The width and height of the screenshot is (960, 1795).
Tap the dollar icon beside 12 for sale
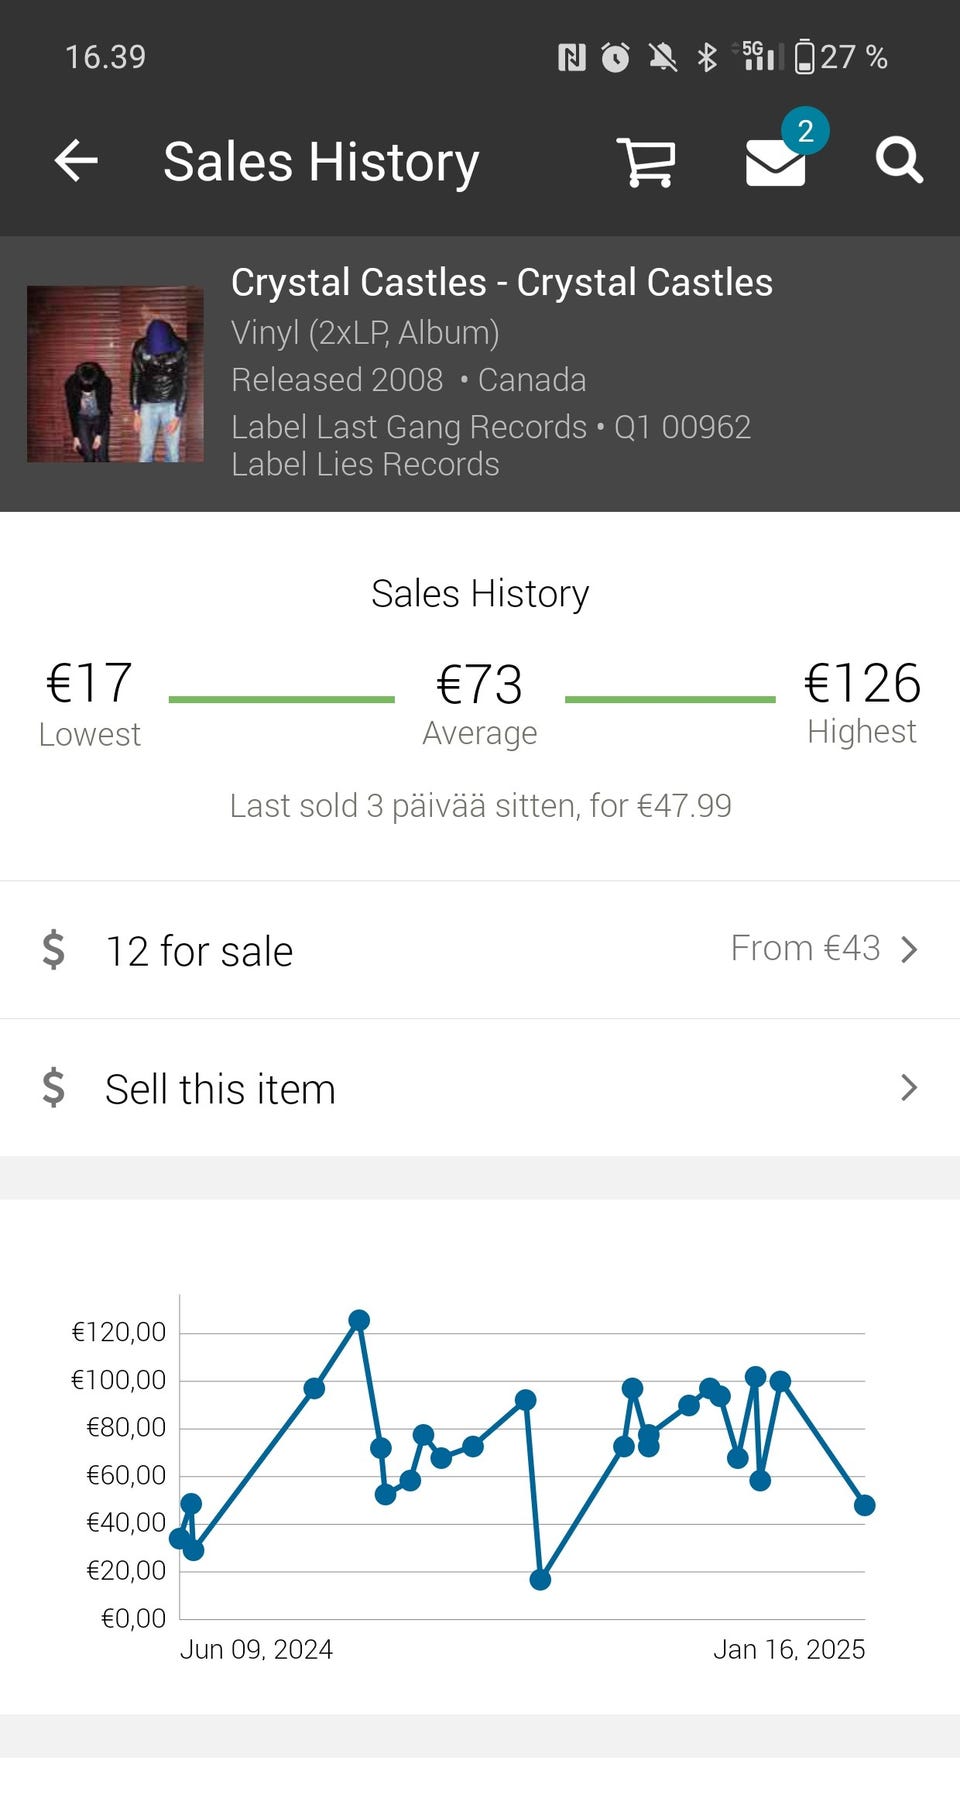[54, 950]
